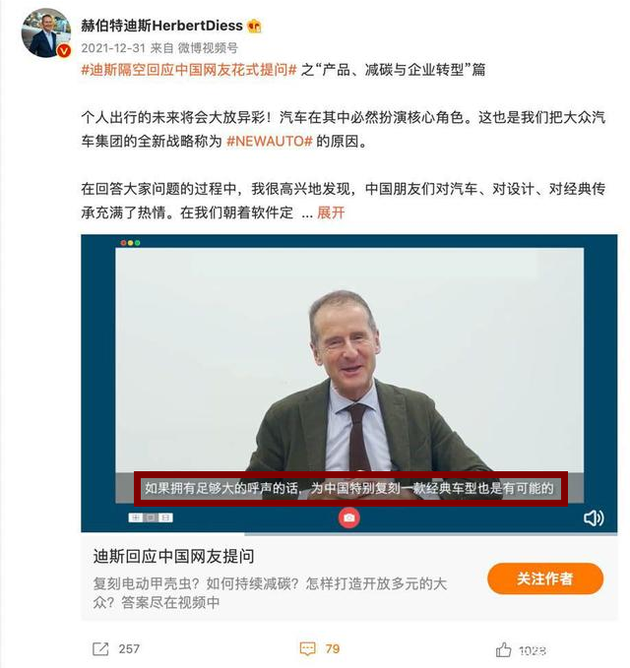The image size is (630, 668).
Task: Like the post with thumbs-up icon
Action: click(x=503, y=649)
